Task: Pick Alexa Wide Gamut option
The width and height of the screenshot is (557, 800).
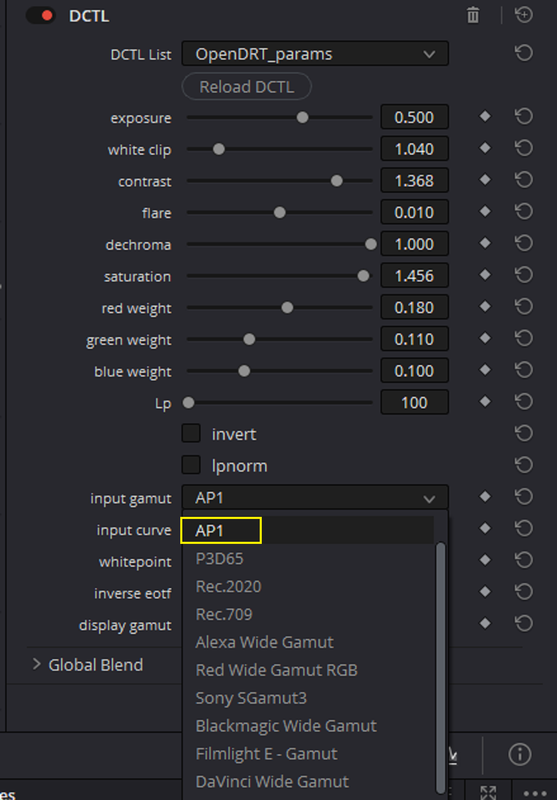Action: [308, 642]
